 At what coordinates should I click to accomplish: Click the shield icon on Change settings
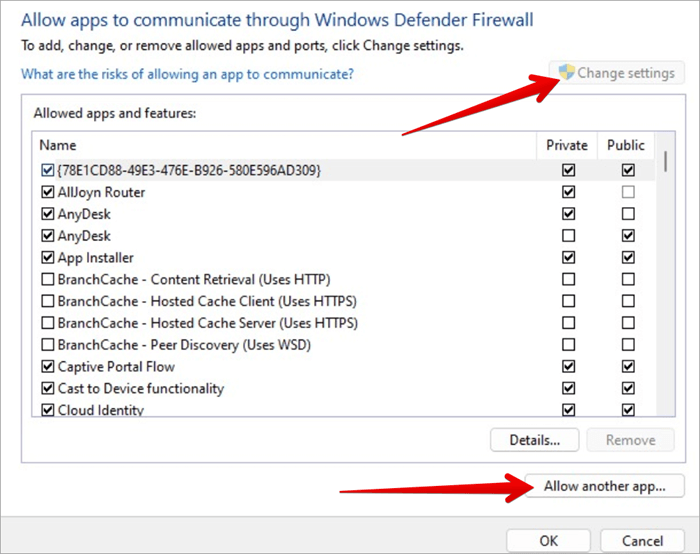pos(567,73)
